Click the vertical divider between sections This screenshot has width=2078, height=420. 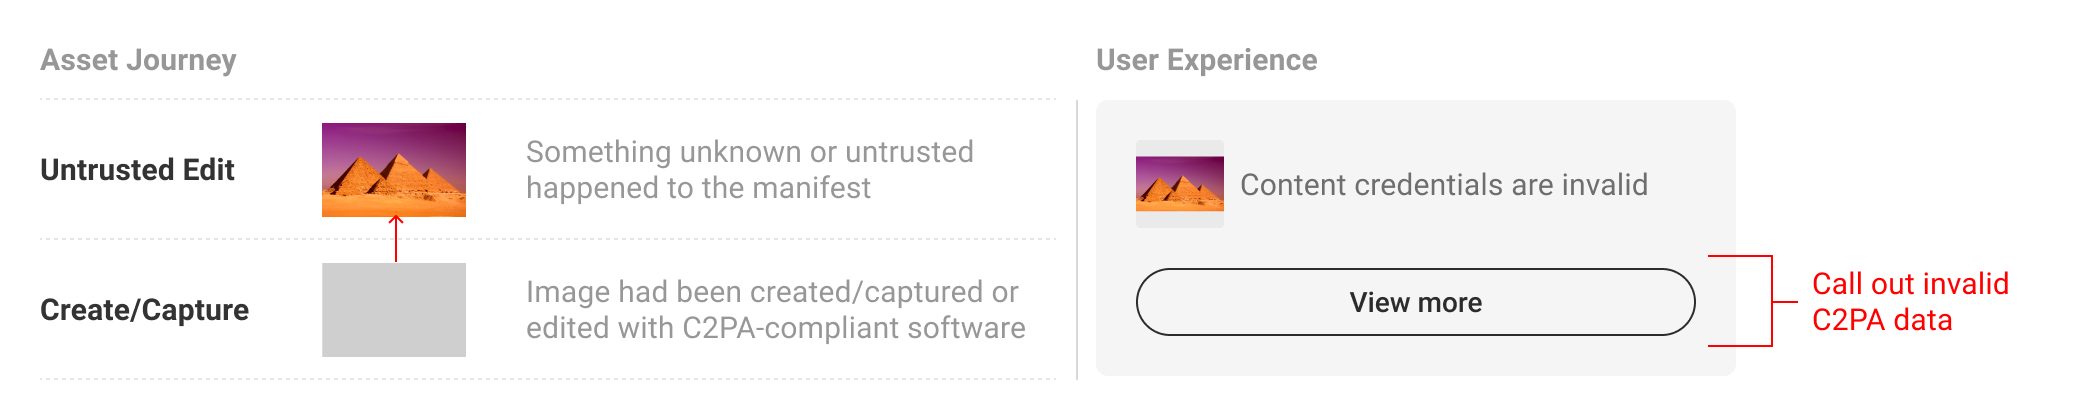click(x=1077, y=240)
